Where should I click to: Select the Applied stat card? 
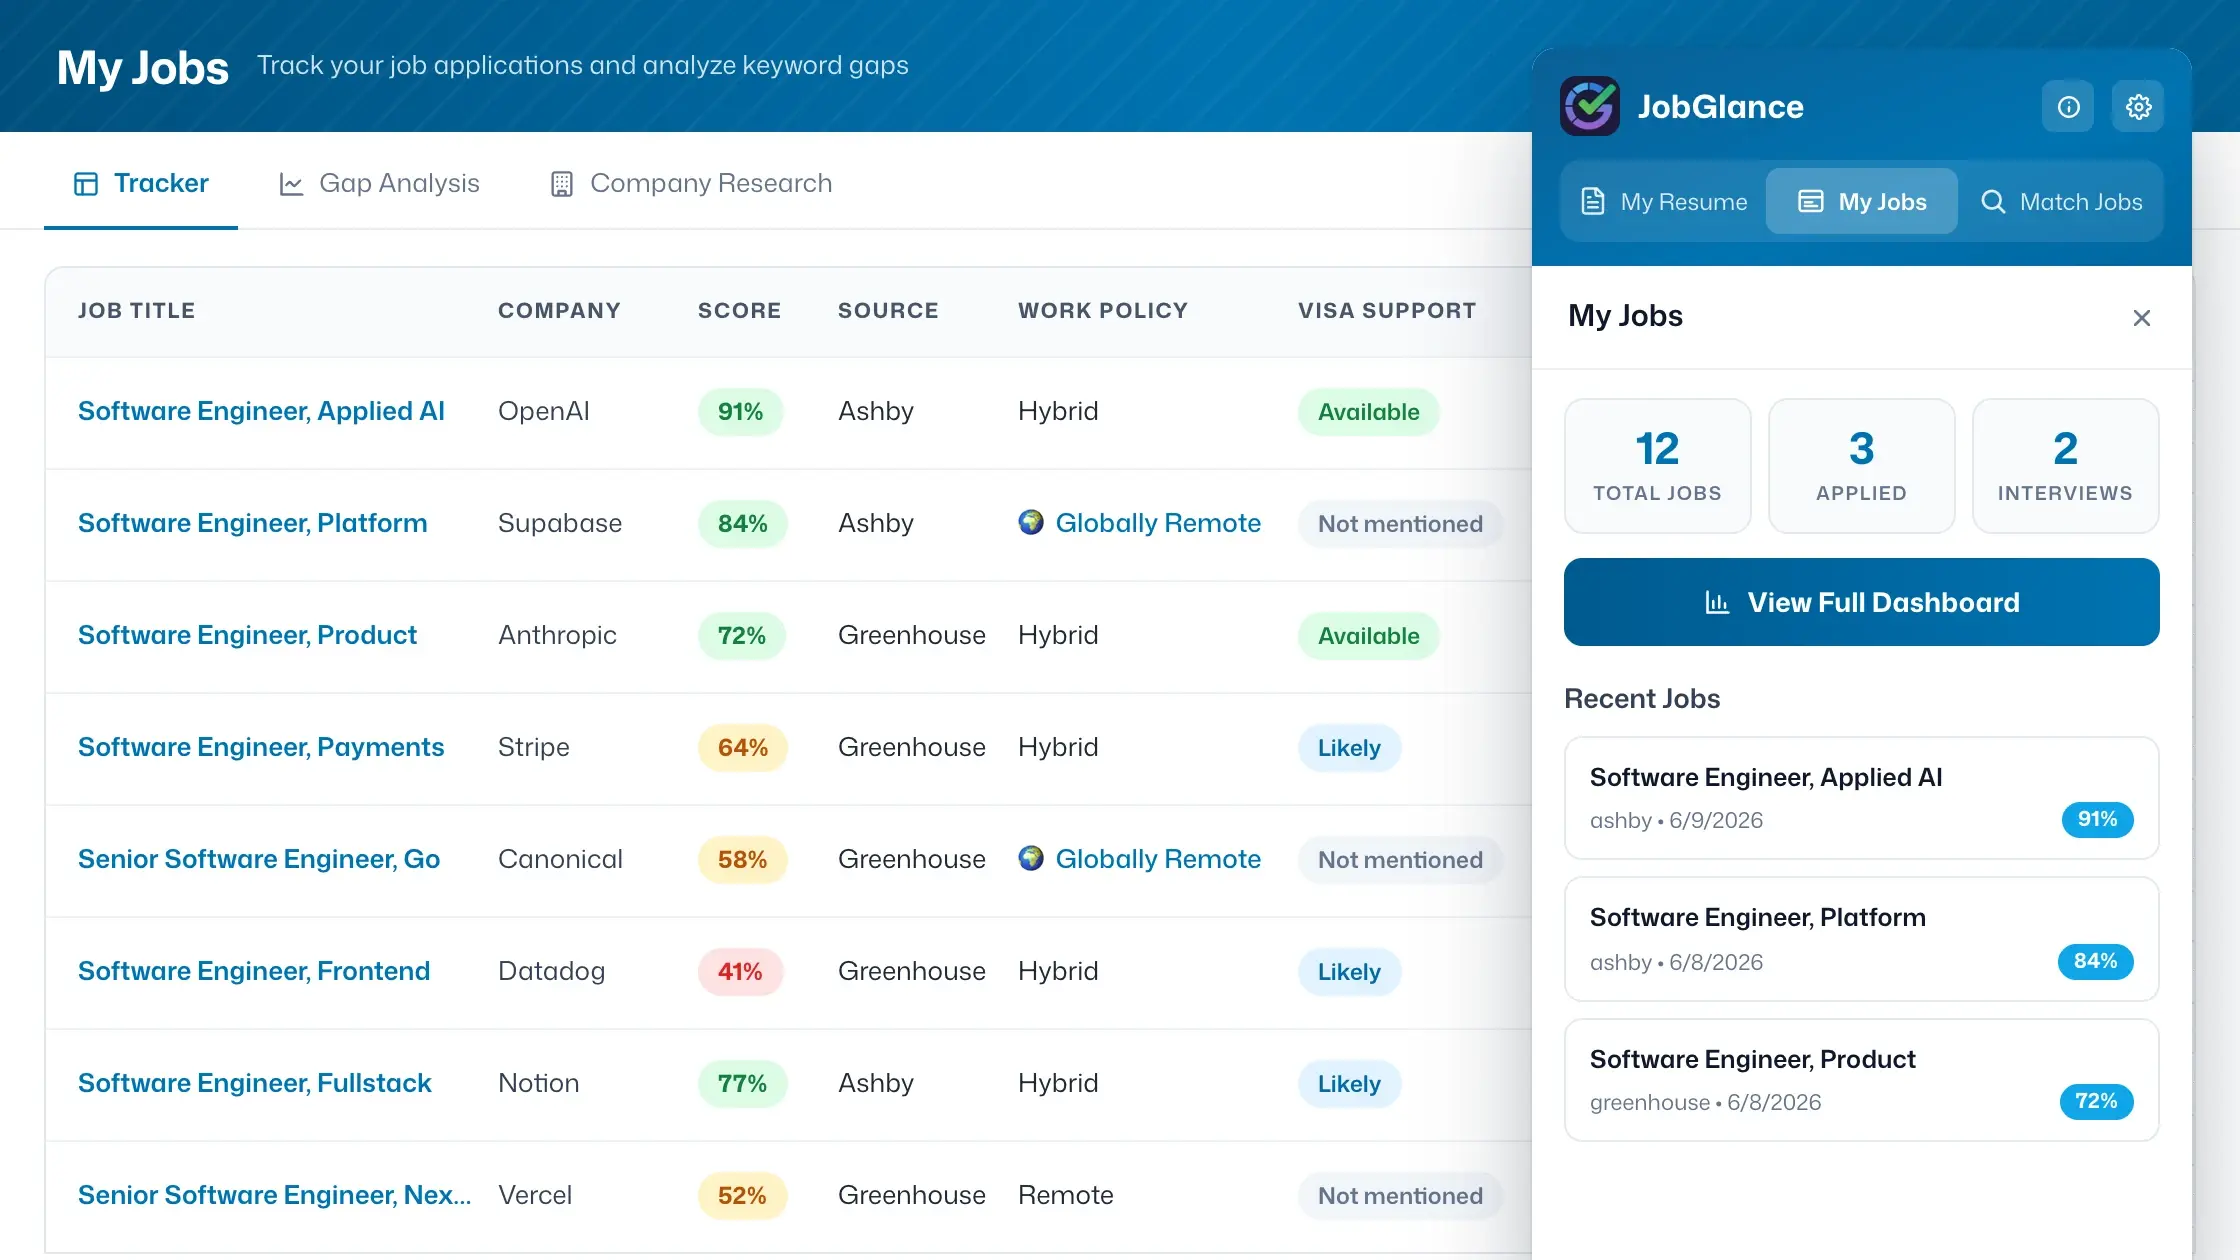pos(1861,466)
